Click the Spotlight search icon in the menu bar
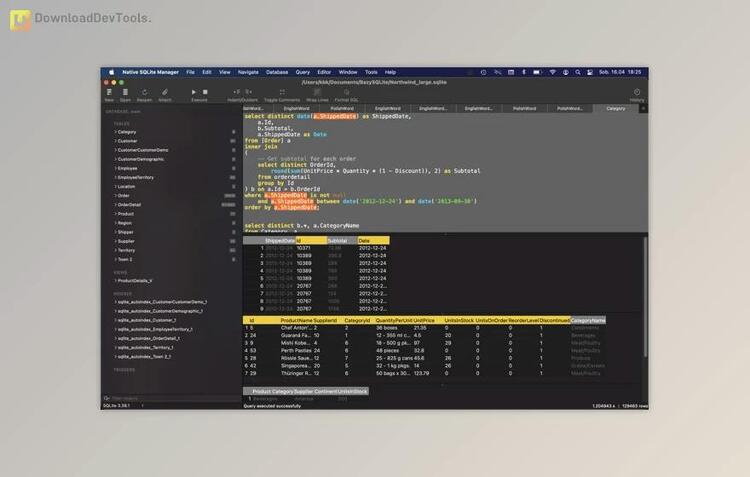 578,72
